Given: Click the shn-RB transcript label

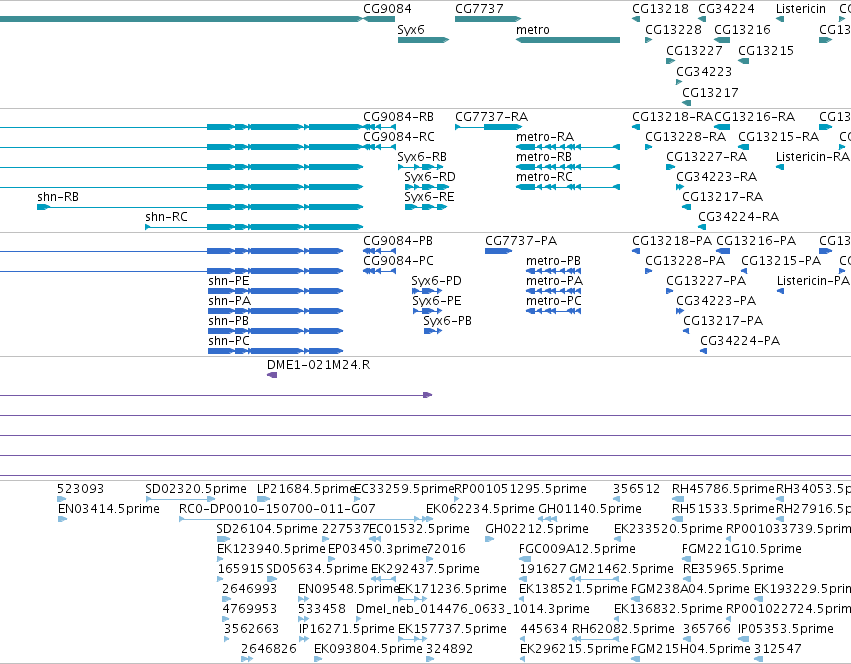Looking at the screenshot, I should (x=58, y=197).
